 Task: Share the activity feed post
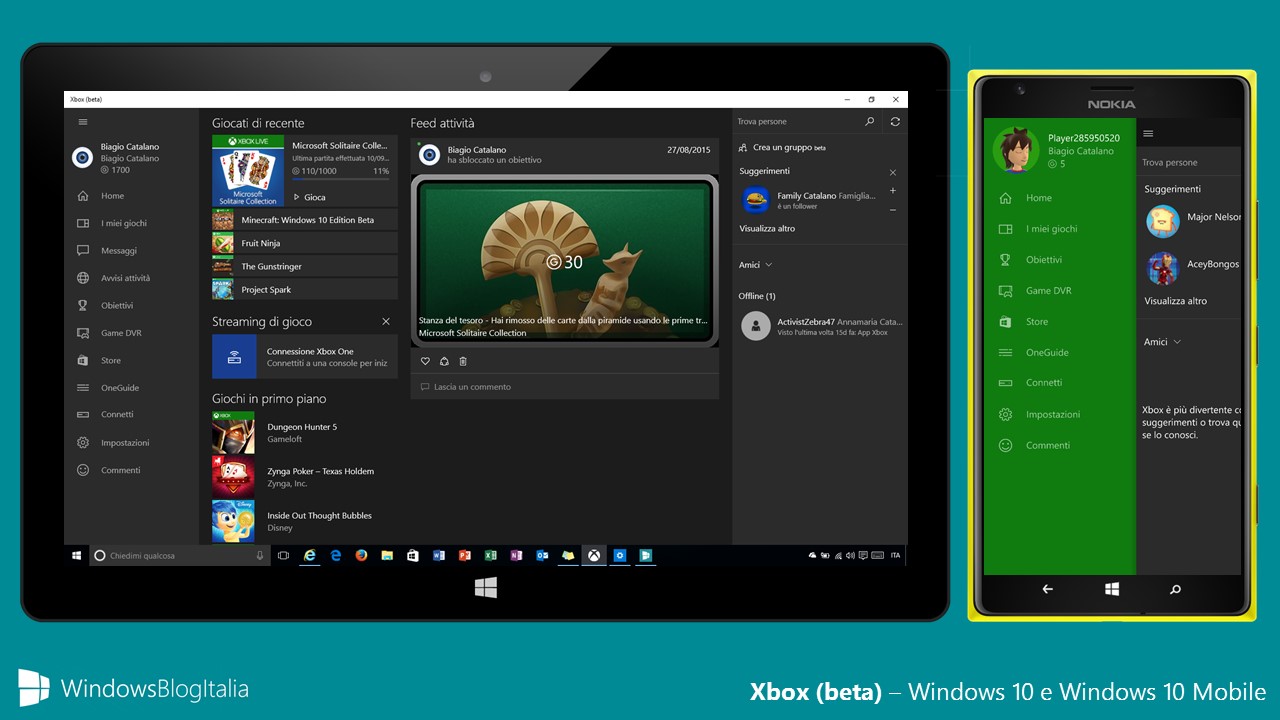[444, 361]
